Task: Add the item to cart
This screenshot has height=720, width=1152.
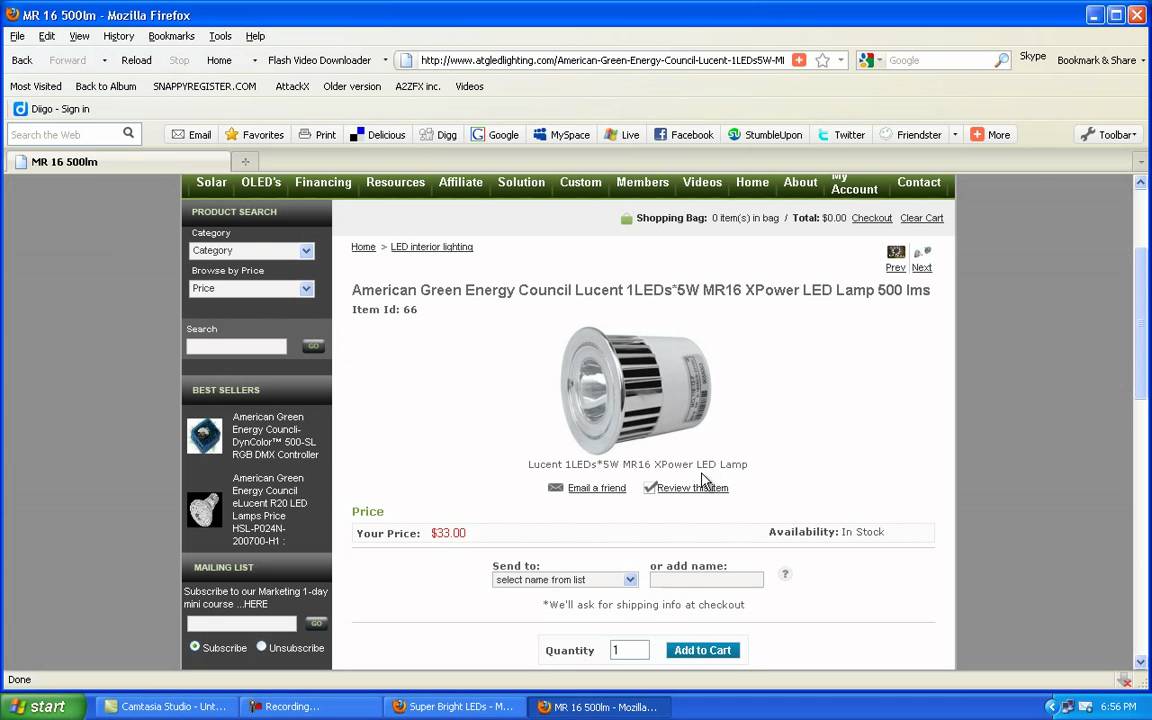Action: pos(702,650)
